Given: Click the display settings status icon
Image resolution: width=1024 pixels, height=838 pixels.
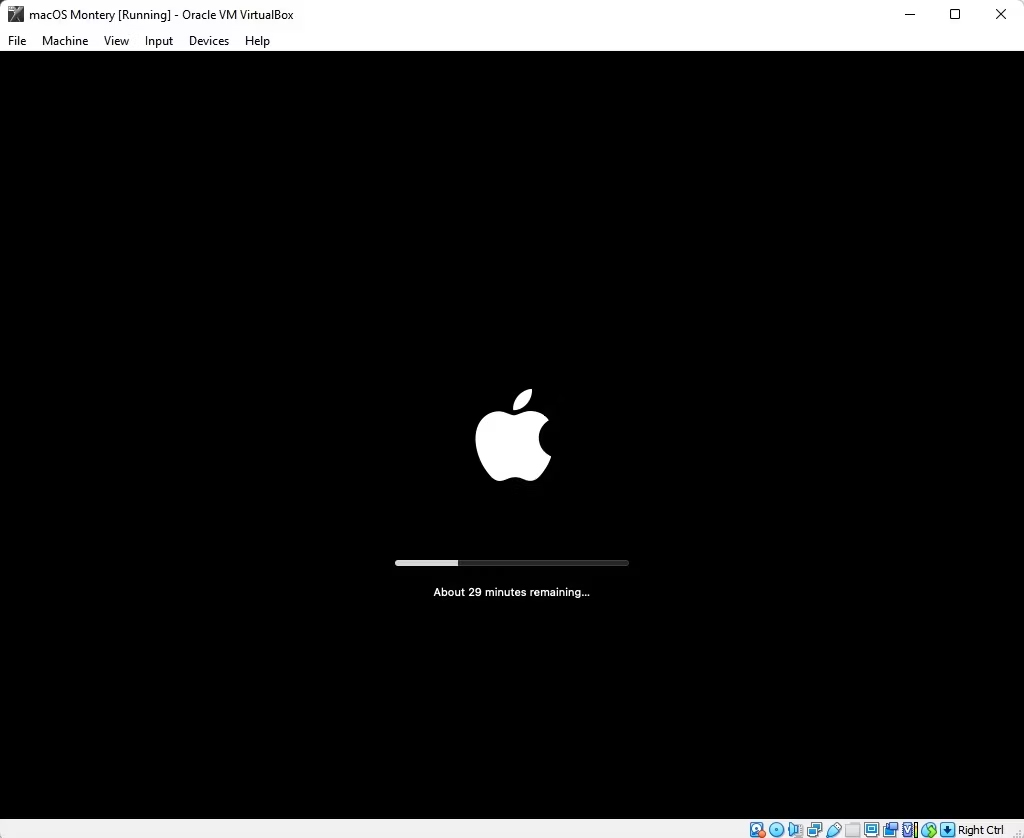Looking at the screenshot, I should [871, 830].
